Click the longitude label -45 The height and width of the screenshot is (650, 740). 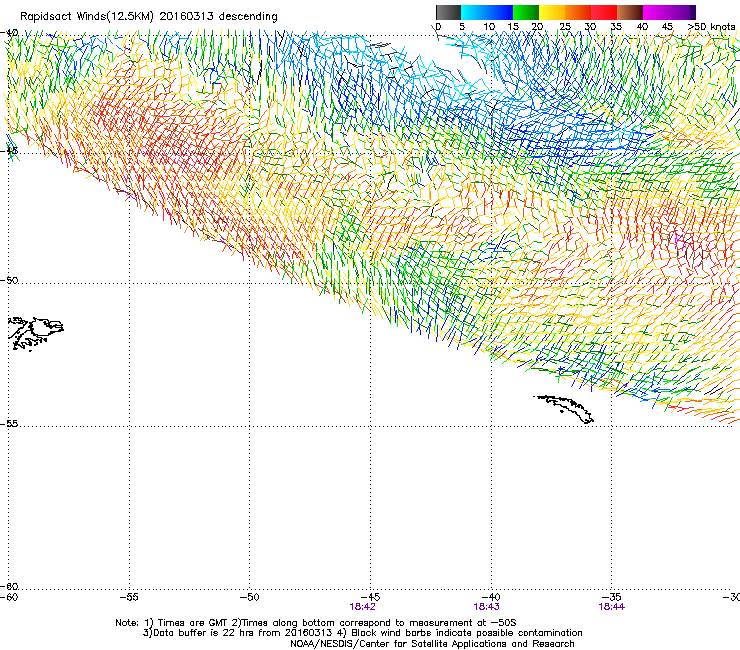coord(370,597)
